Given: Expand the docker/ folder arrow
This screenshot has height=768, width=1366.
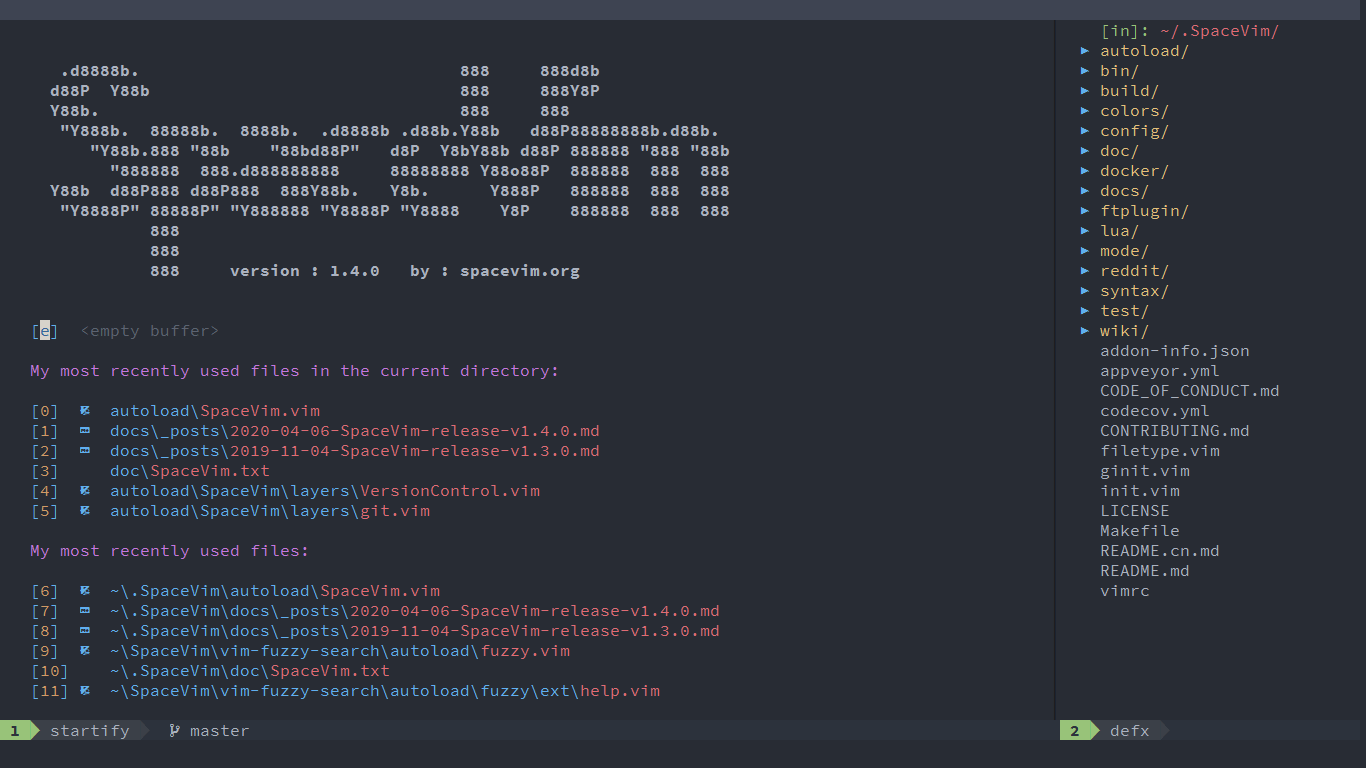Looking at the screenshot, I should click(1085, 170).
